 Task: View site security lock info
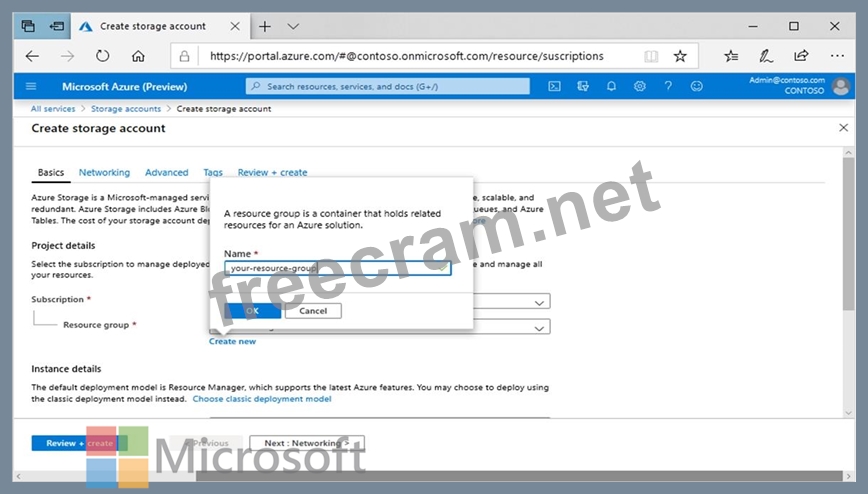tap(184, 56)
